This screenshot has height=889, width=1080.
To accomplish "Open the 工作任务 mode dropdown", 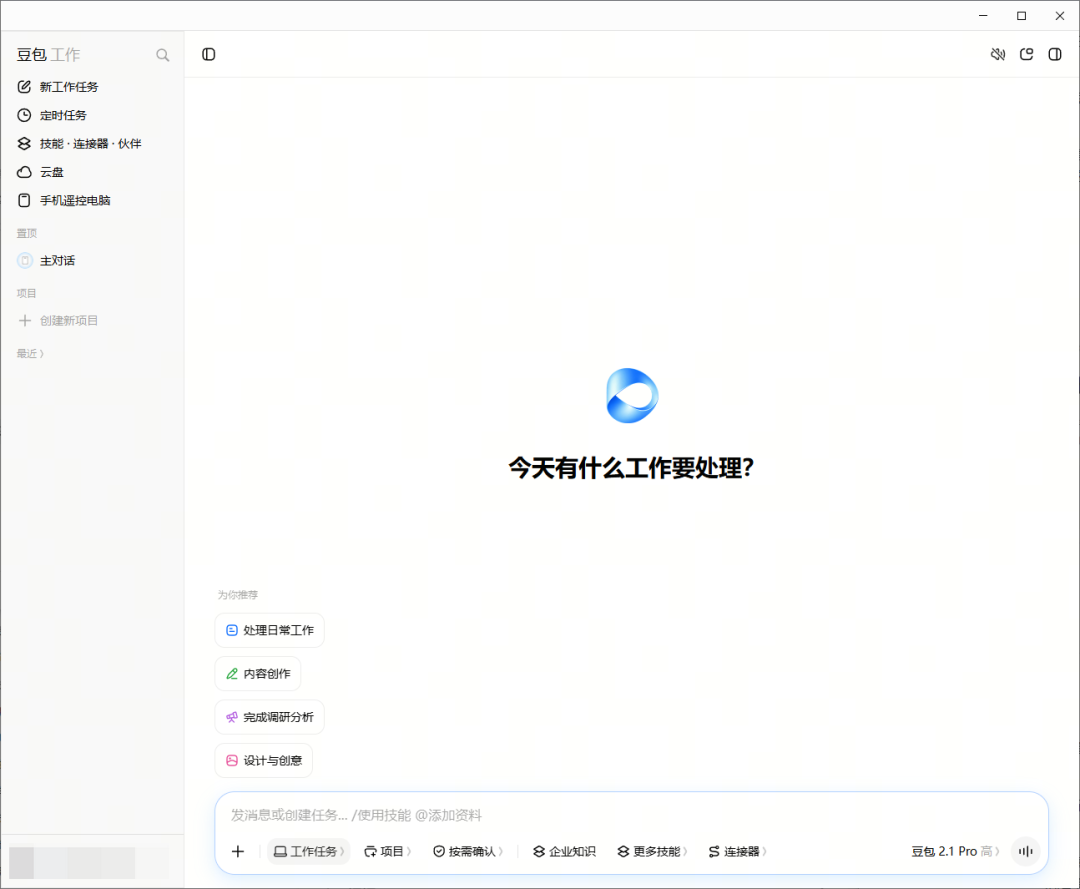I will tap(309, 851).
